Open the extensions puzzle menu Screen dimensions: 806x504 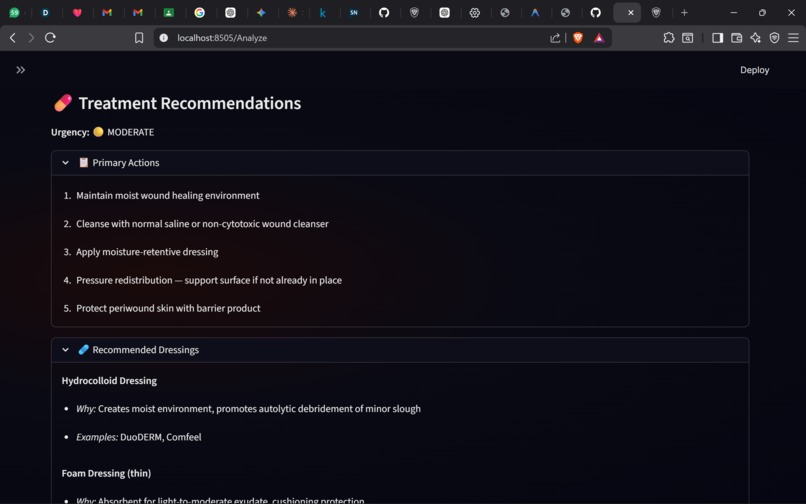click(x=669, y=38)
